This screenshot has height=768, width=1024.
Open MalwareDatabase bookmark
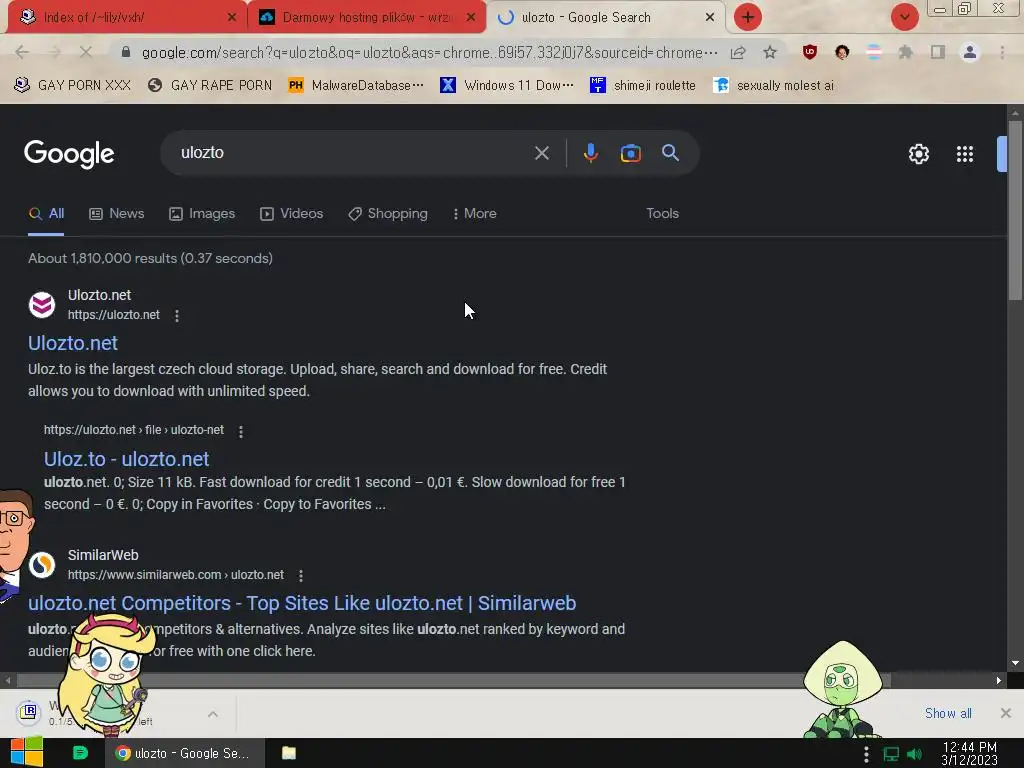356,86
